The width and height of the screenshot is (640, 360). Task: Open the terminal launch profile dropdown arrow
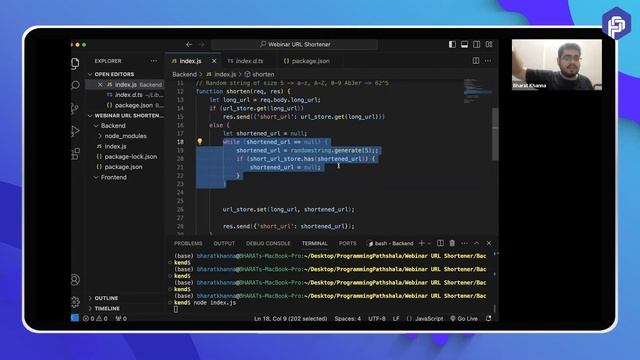point(429,243)
